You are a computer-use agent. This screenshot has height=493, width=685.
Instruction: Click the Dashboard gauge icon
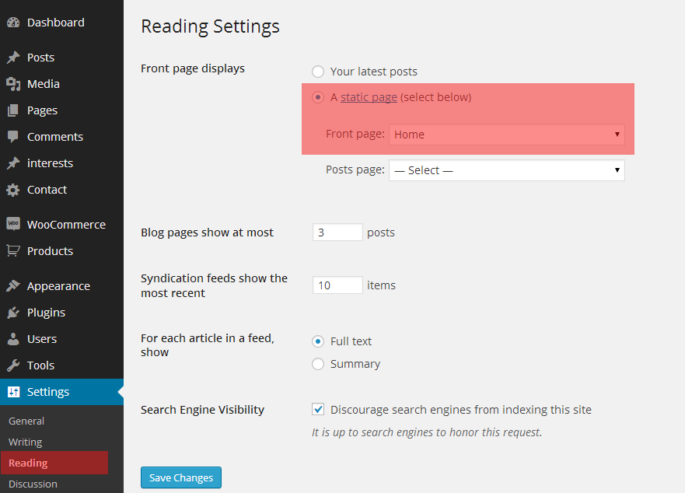pos(13,22)
